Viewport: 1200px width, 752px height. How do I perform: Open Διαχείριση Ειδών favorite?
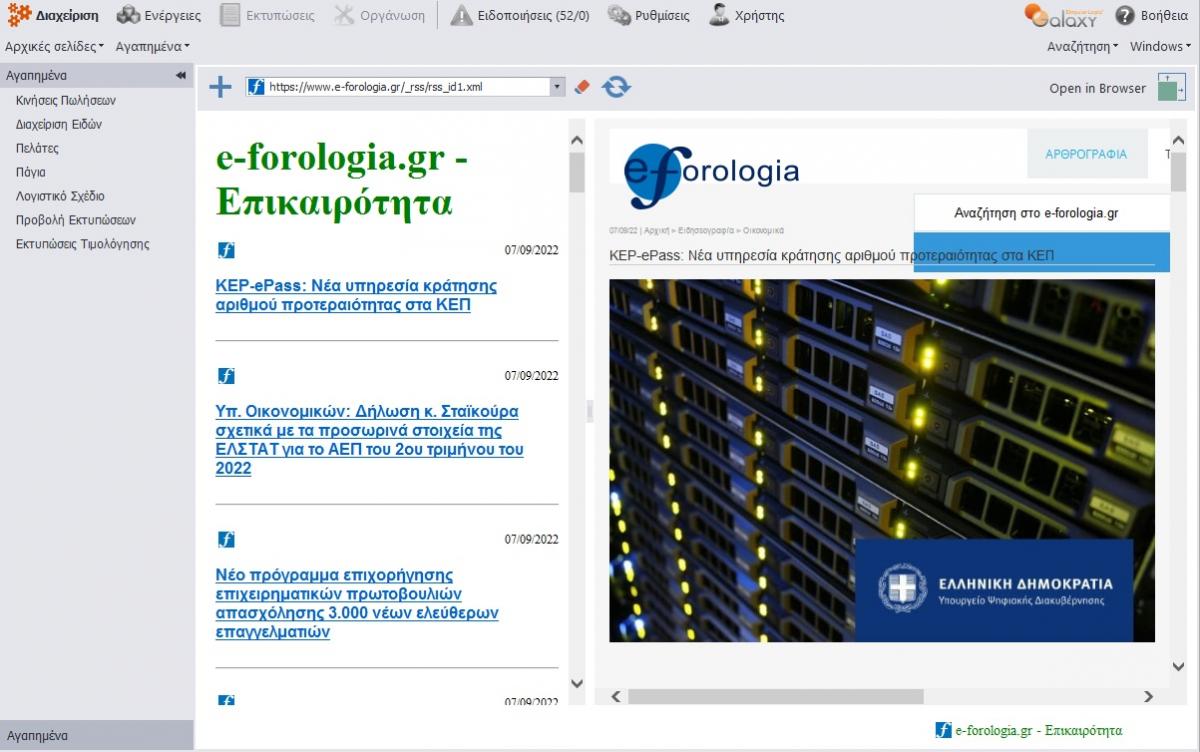(x=59, y=124)
